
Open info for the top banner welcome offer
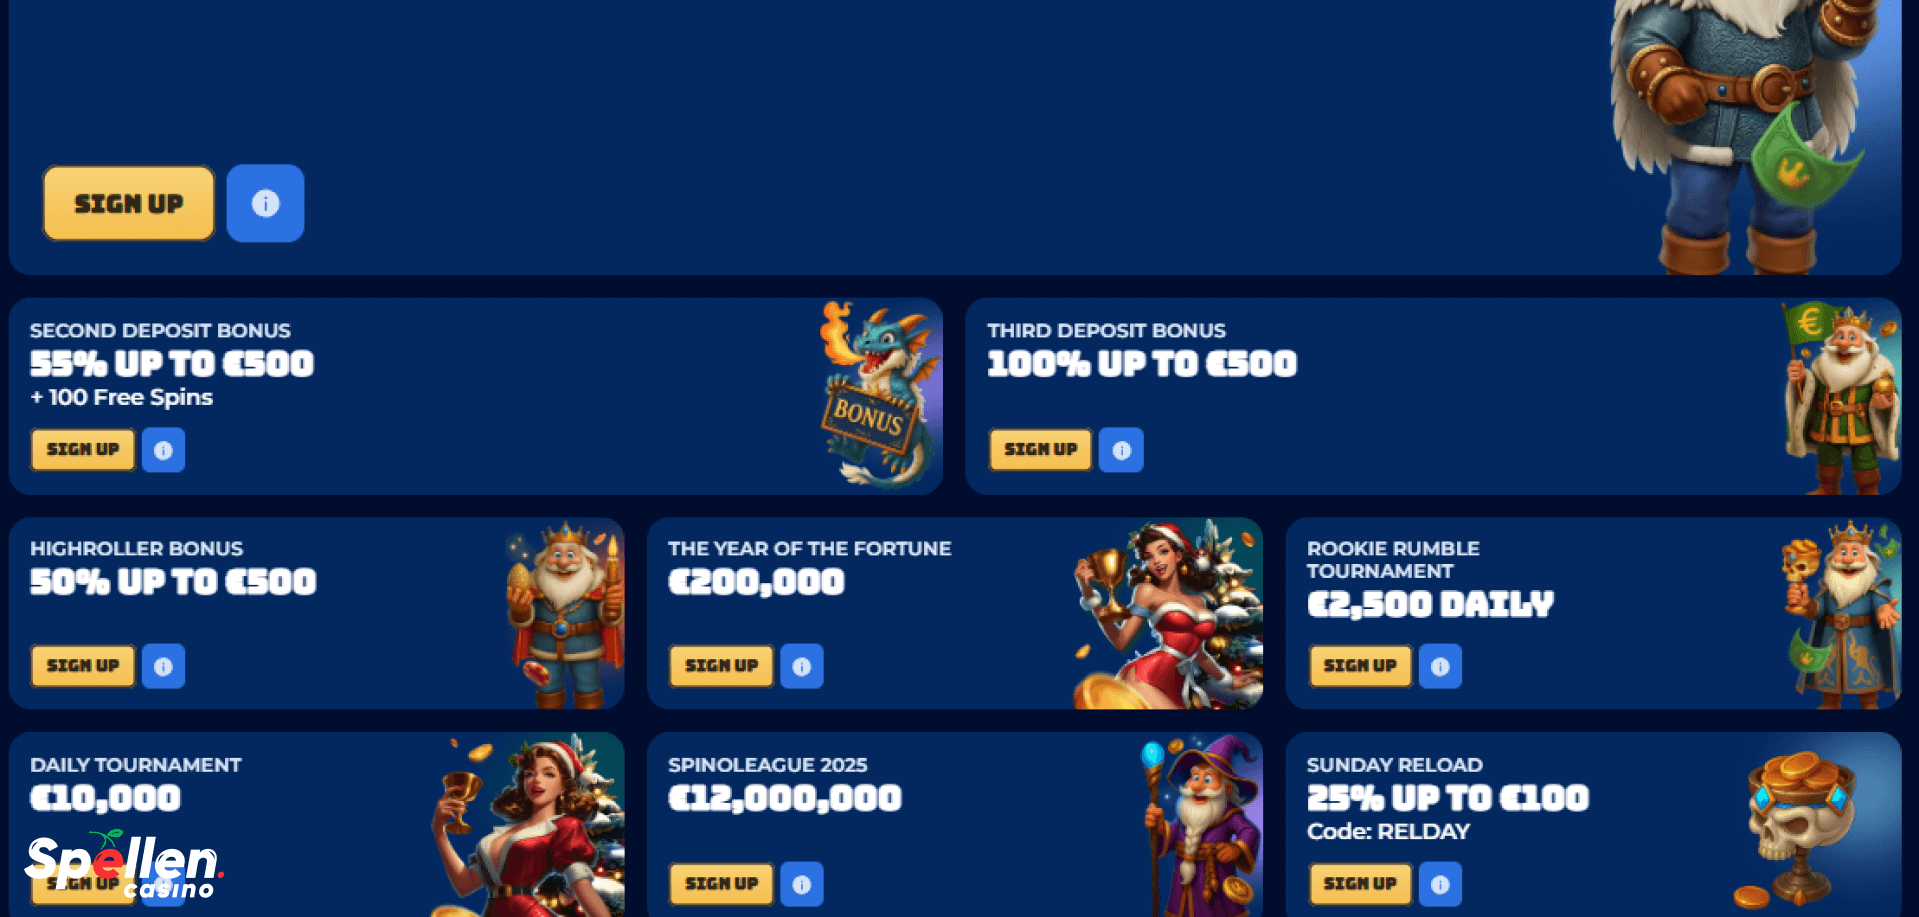pos(265,203)
